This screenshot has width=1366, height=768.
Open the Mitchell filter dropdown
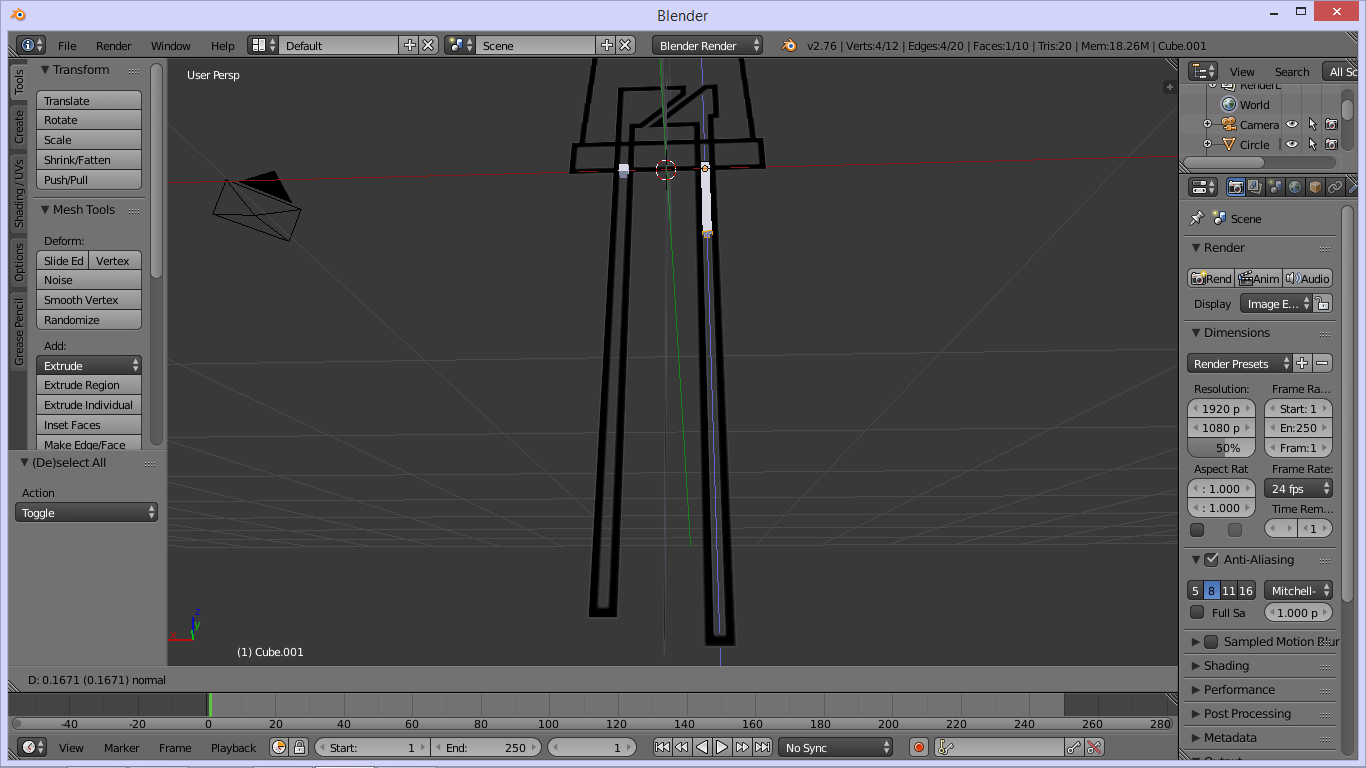tap(1299, 590)
